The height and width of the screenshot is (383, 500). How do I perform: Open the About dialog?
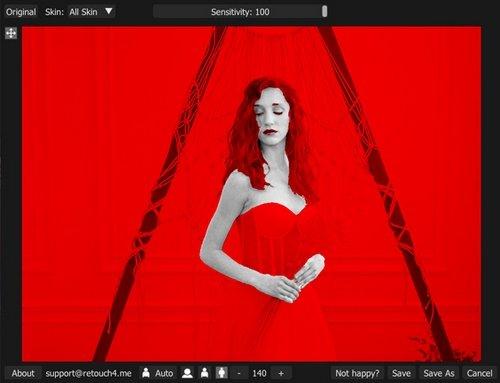tap(23, 373)
